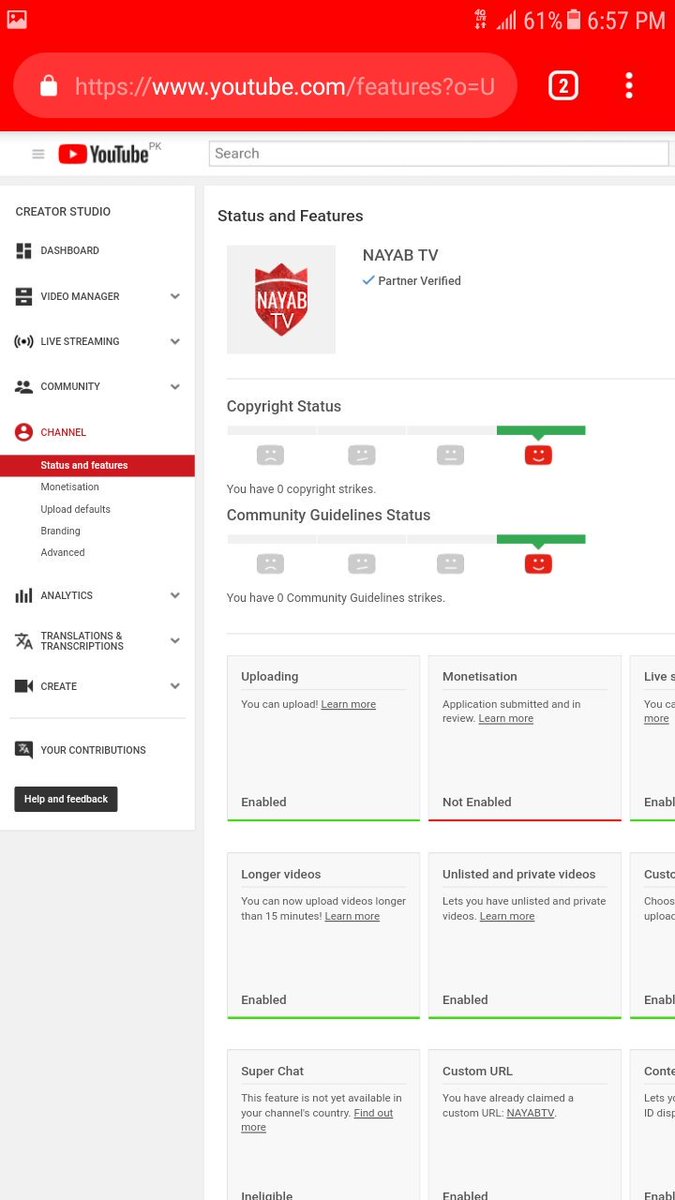Click 'Enabled' status in Uploading card
This screenshot has width=675, height=1200.
[264, 802]
